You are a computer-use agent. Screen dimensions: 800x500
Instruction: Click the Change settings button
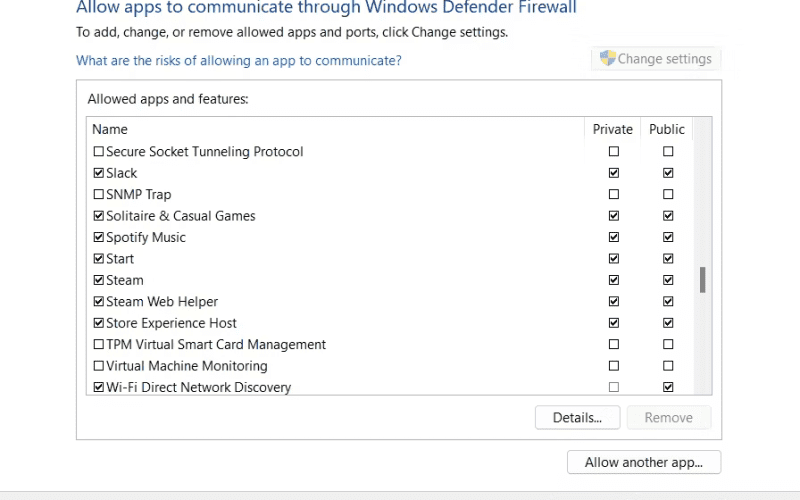pyautogui.click(x=656, y=59)
